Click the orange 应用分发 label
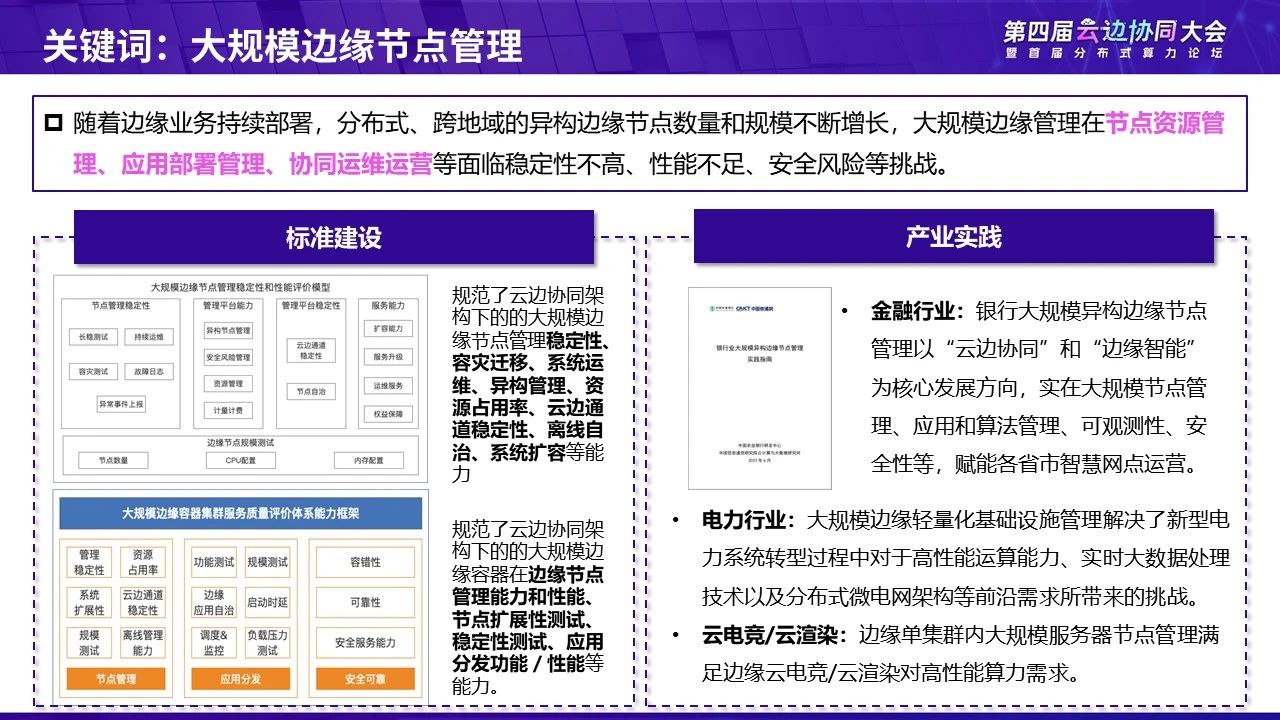This screenshot has width=1280, height=720. tap(240, 679)
